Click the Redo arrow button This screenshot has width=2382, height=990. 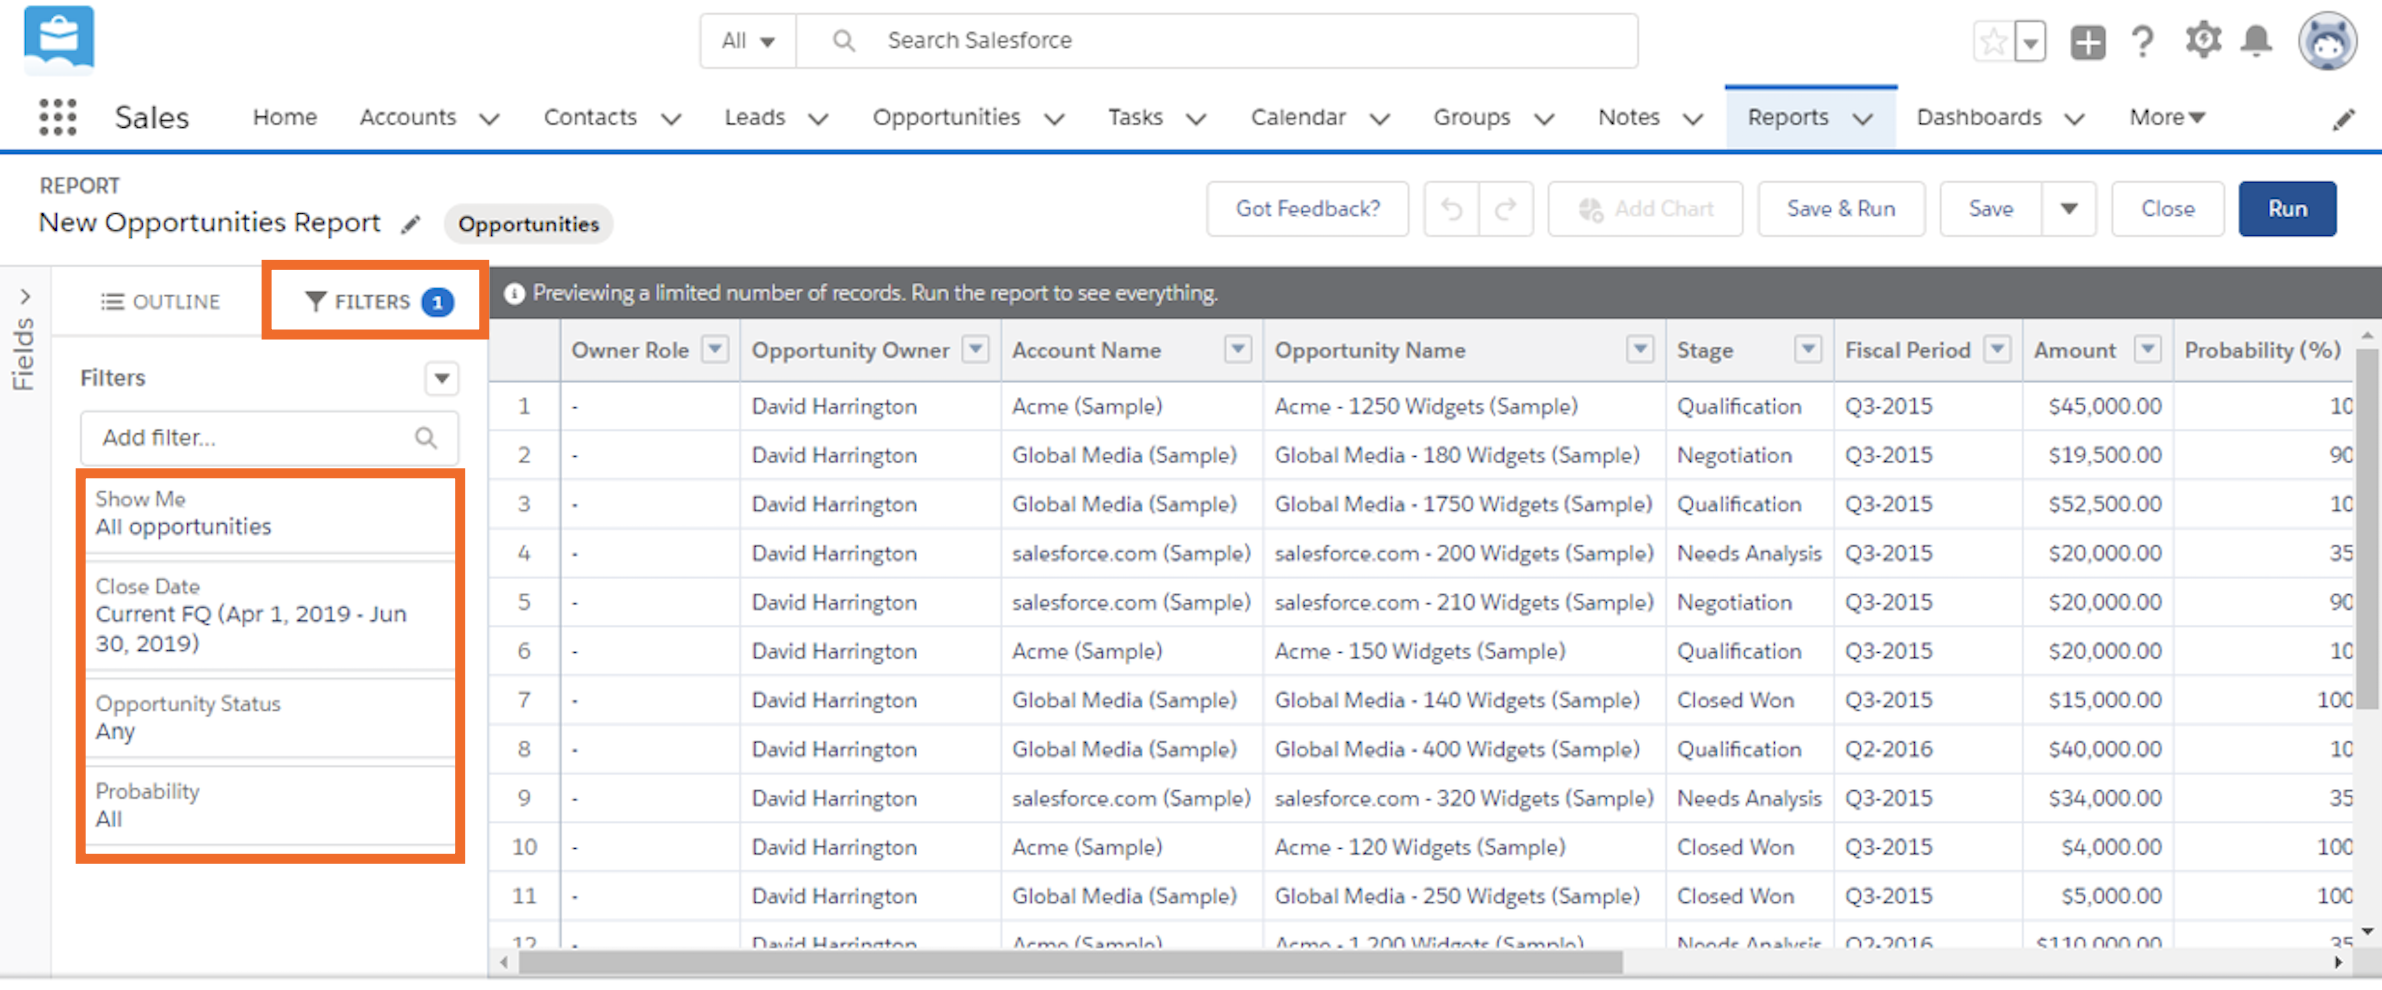tap(1506, 209)
